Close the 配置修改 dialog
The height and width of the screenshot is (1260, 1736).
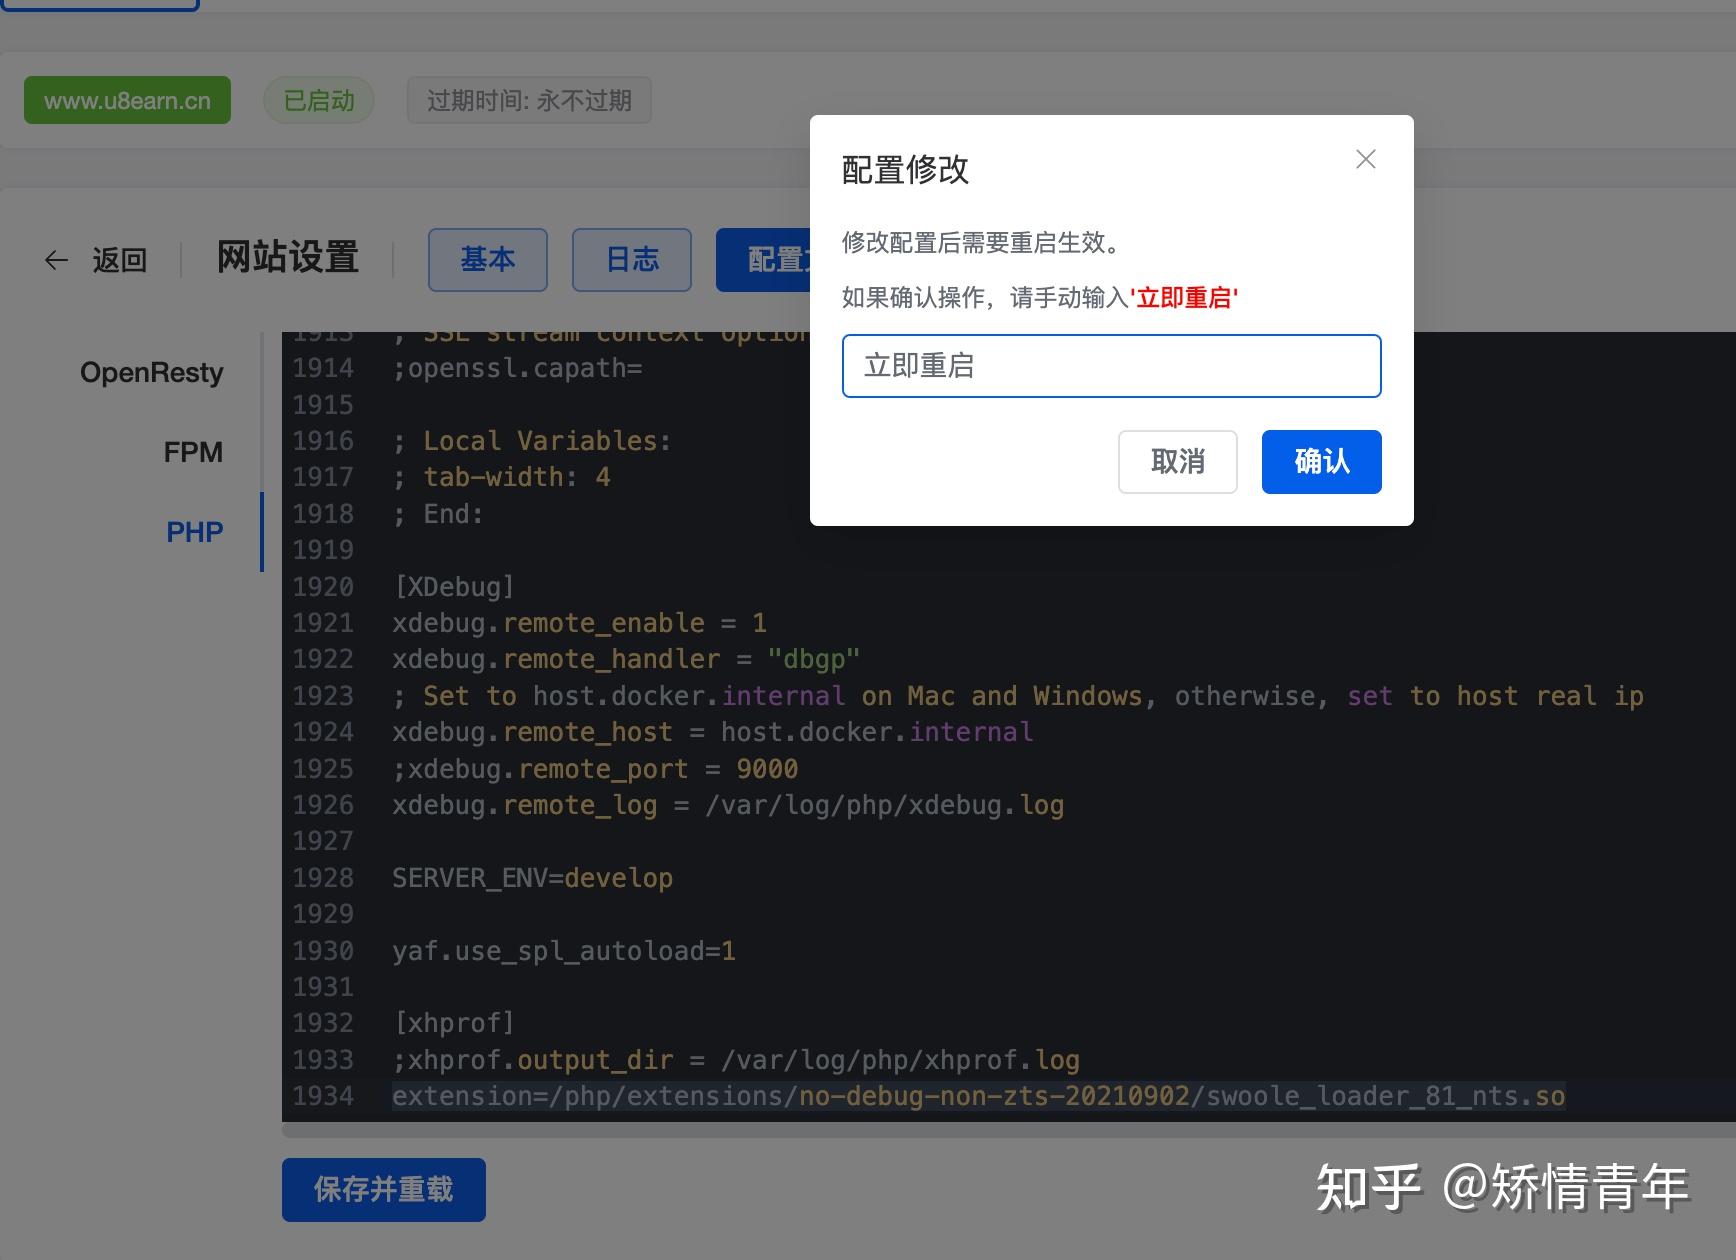(1365, 159)
